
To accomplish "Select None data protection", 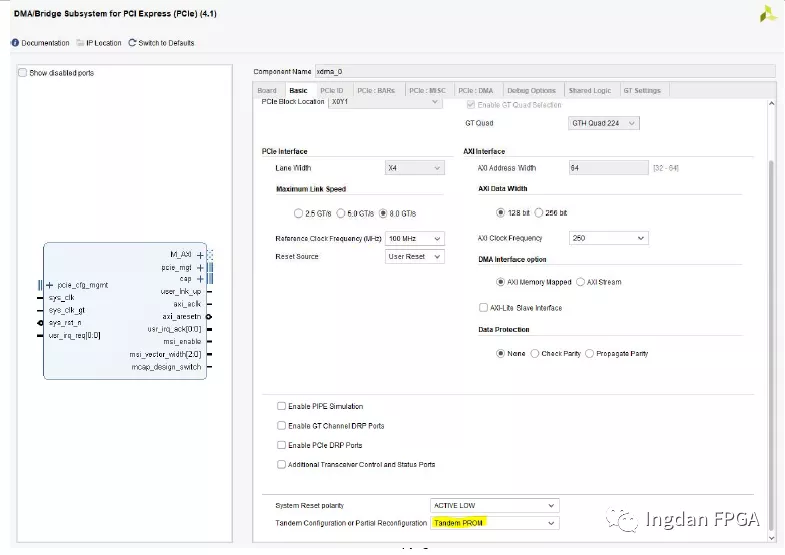I will [500, 354].
